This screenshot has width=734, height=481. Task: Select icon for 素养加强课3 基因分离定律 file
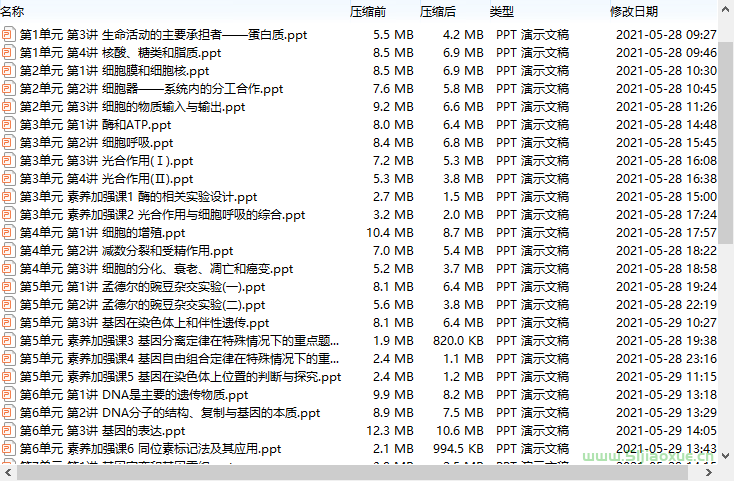[8, 341]
